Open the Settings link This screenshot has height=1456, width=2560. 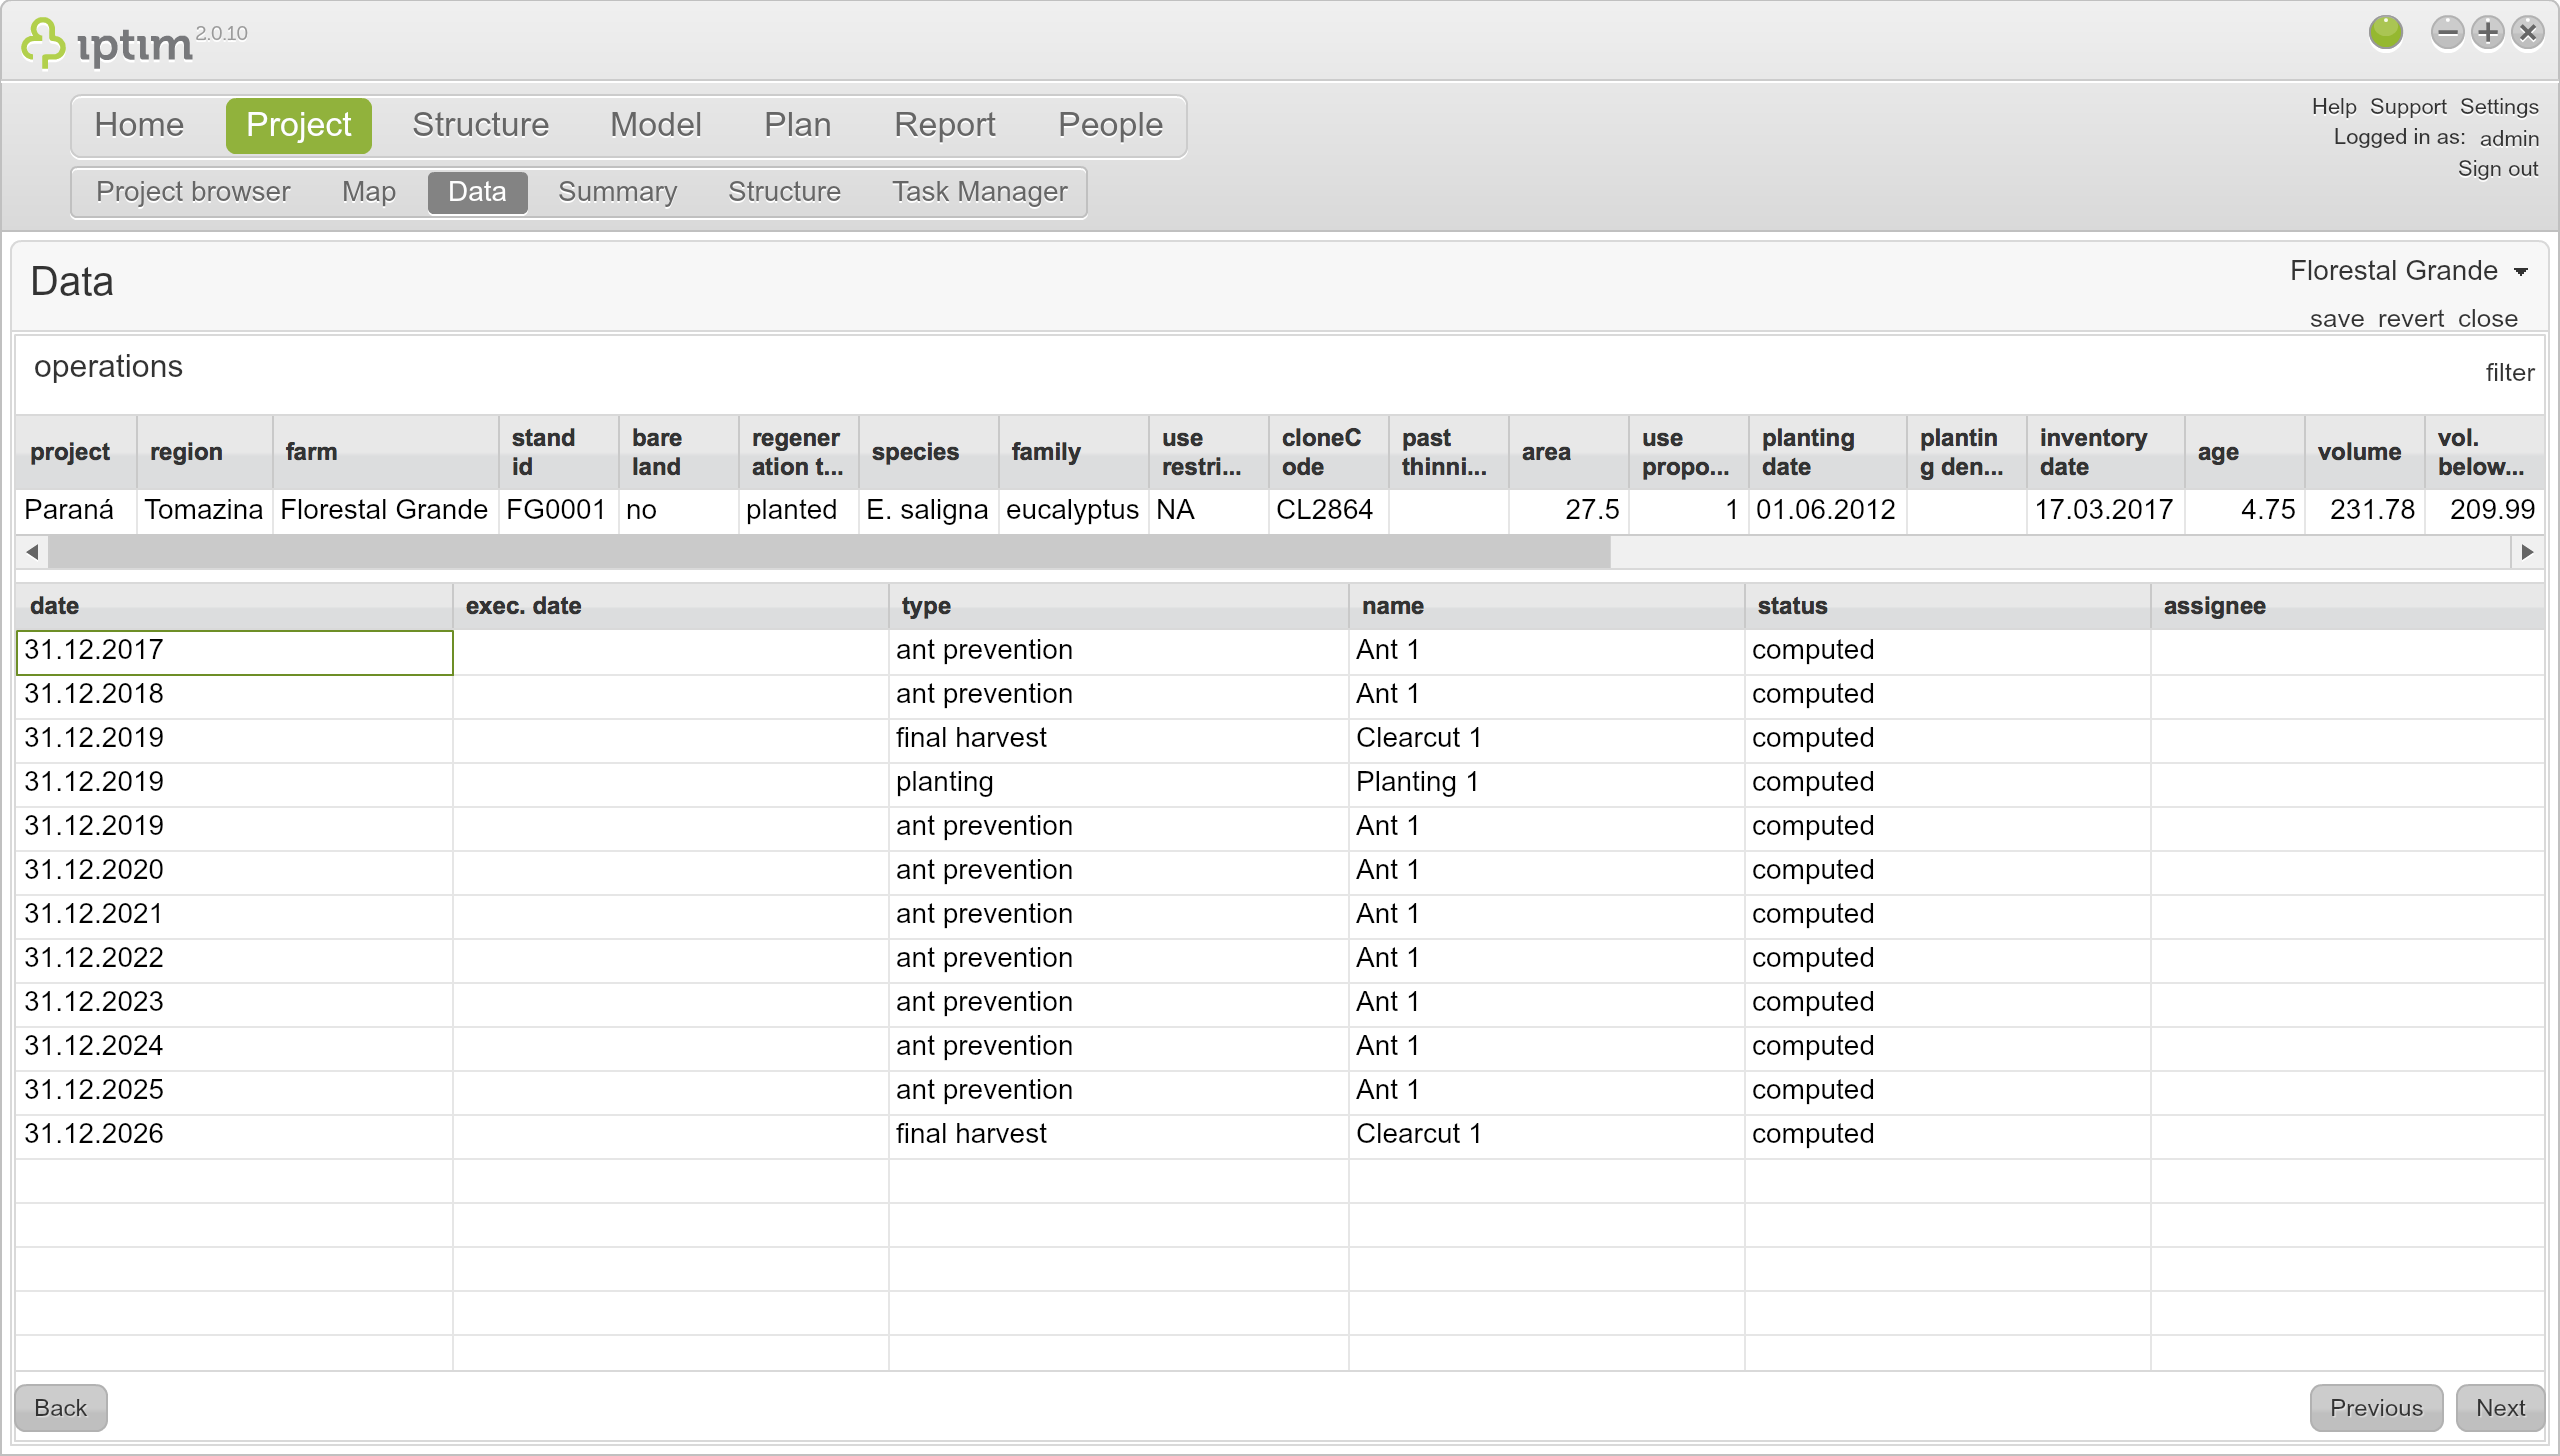click(2499, 106)
